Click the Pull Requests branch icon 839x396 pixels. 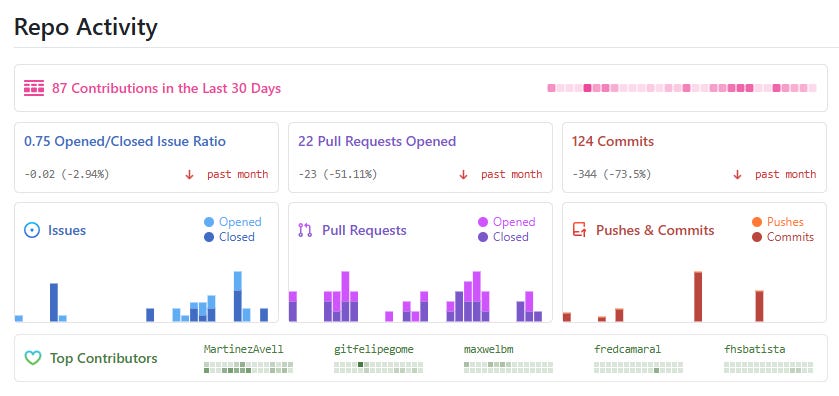[305, 231]
